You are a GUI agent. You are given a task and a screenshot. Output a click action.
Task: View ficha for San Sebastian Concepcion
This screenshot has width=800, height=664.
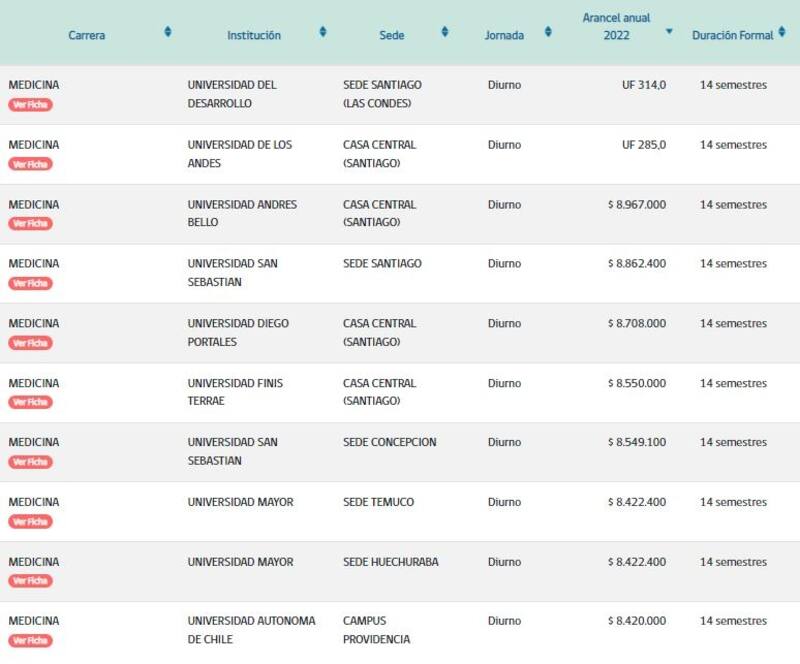tap(30, 462)
